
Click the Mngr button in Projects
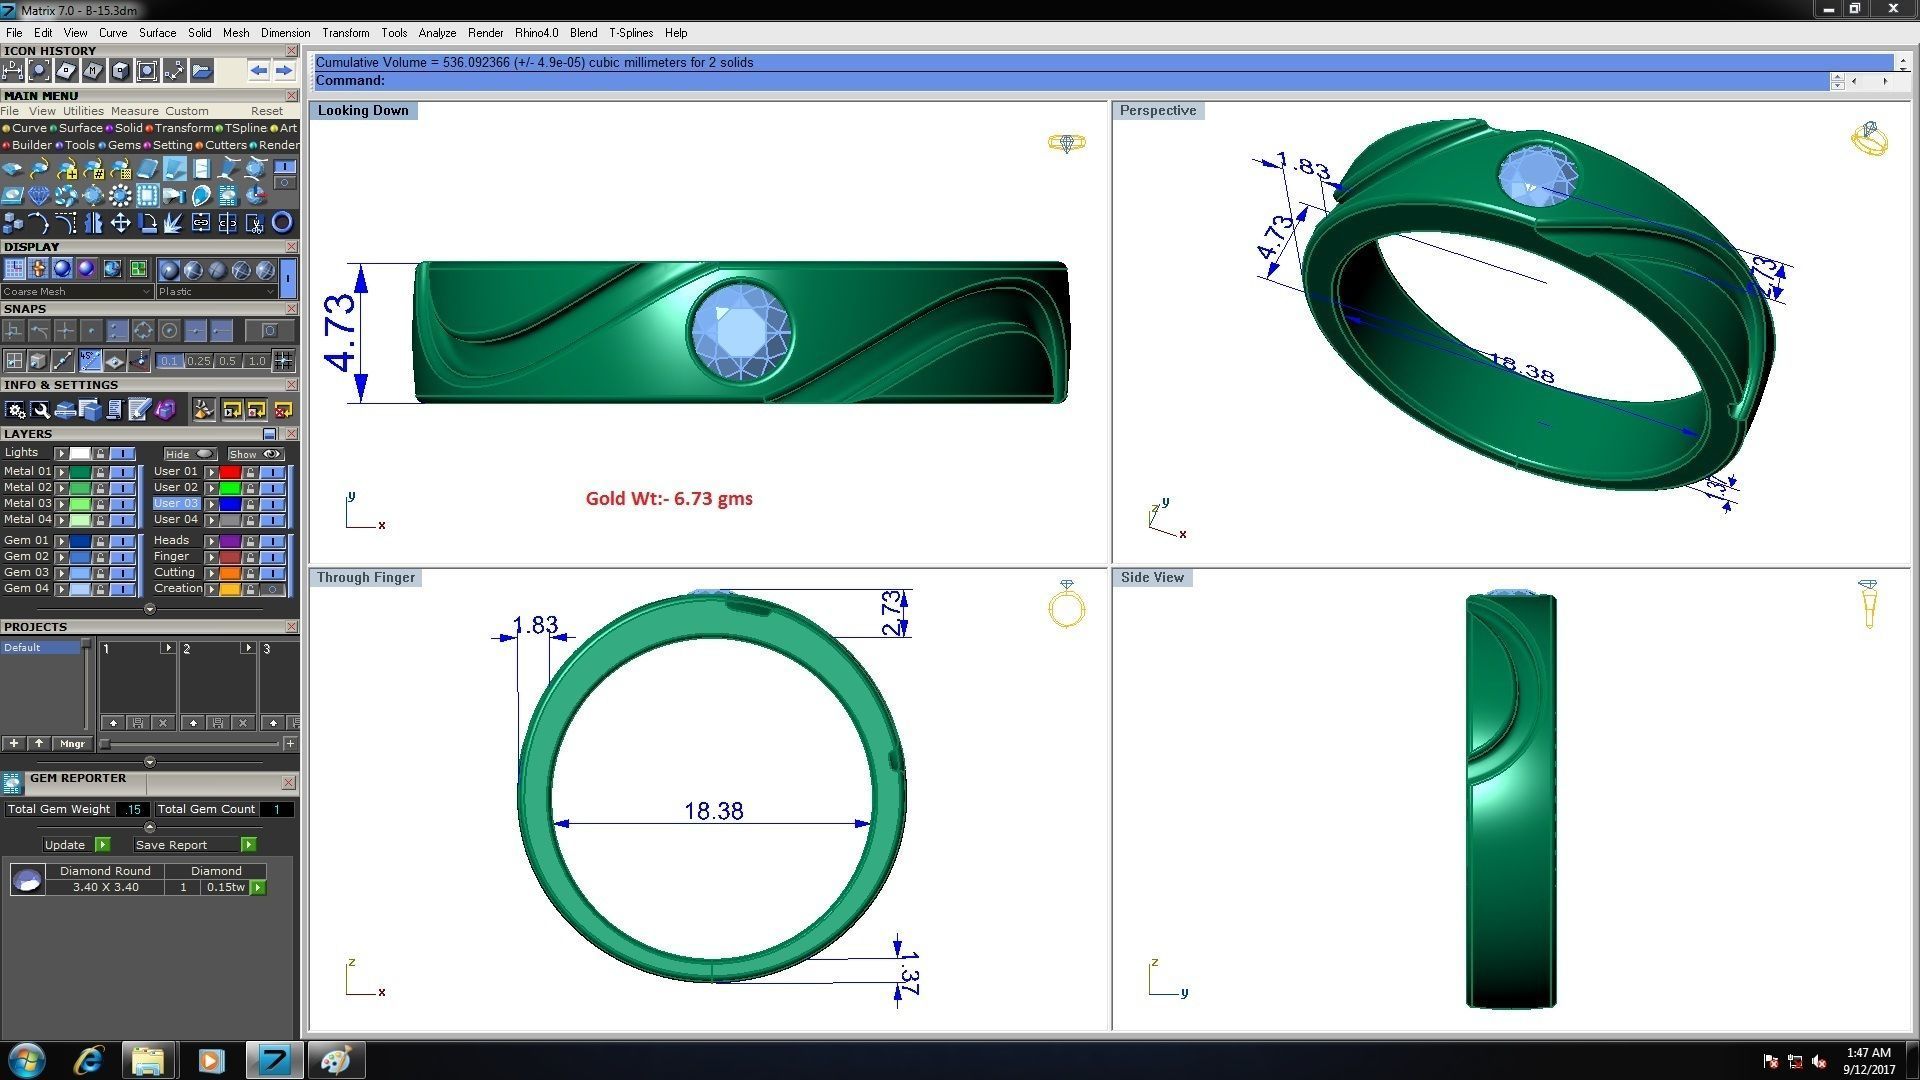pos(72,744)
